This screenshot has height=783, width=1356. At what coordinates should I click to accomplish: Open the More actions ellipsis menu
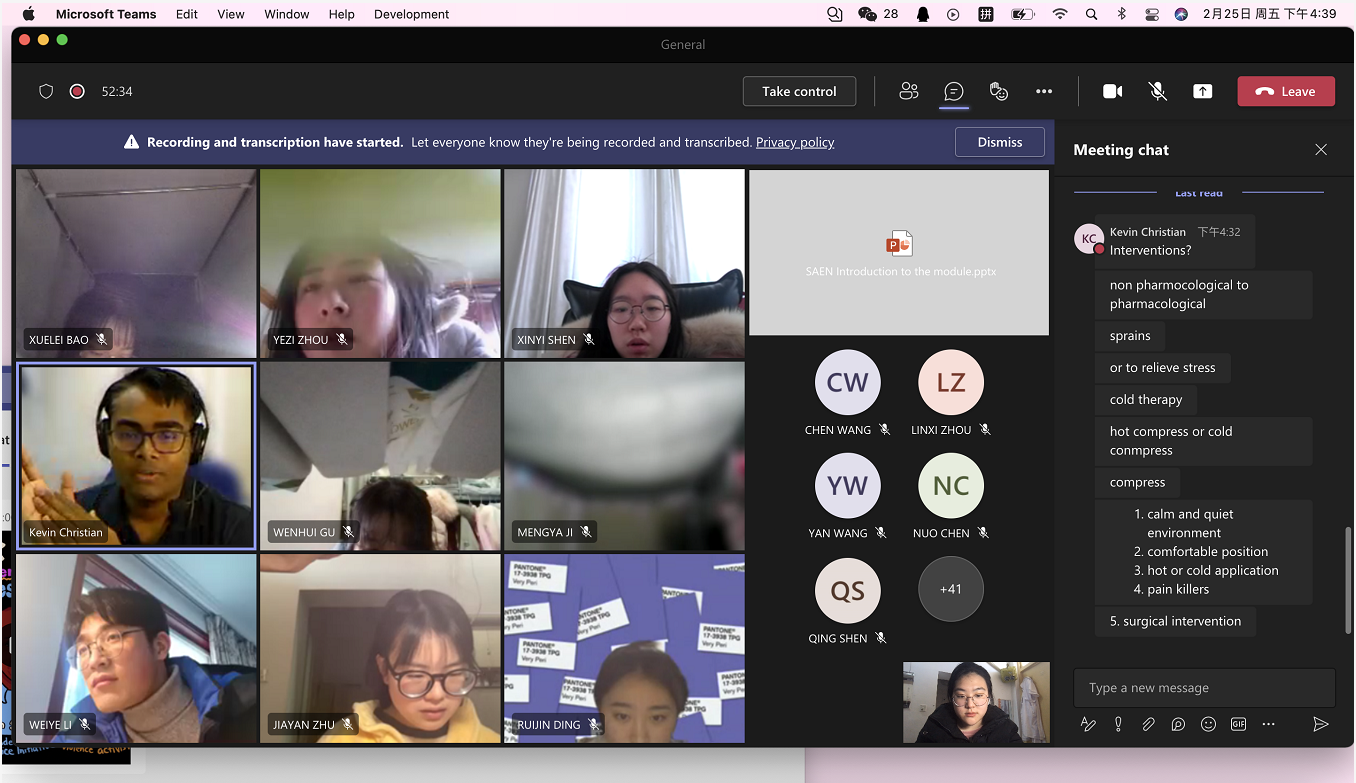[1044, 91]
